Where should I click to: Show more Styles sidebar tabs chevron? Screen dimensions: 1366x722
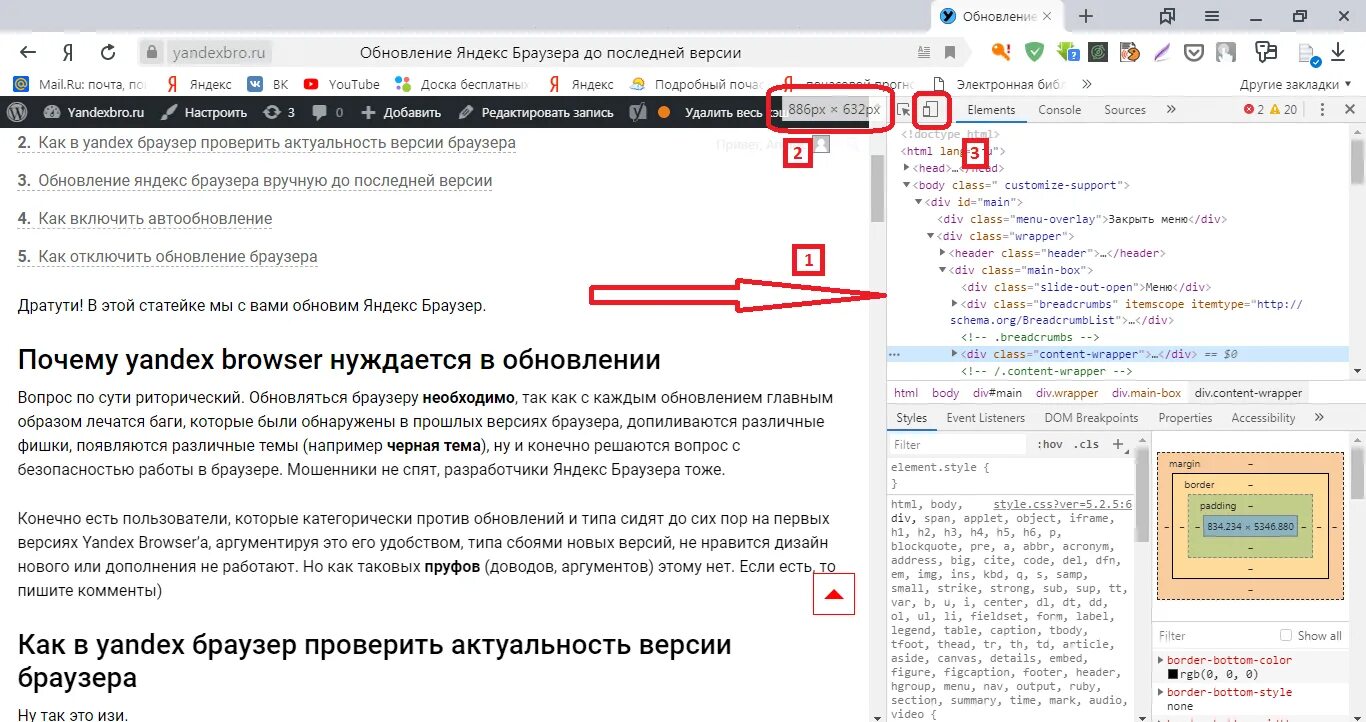coord(1319,417)
